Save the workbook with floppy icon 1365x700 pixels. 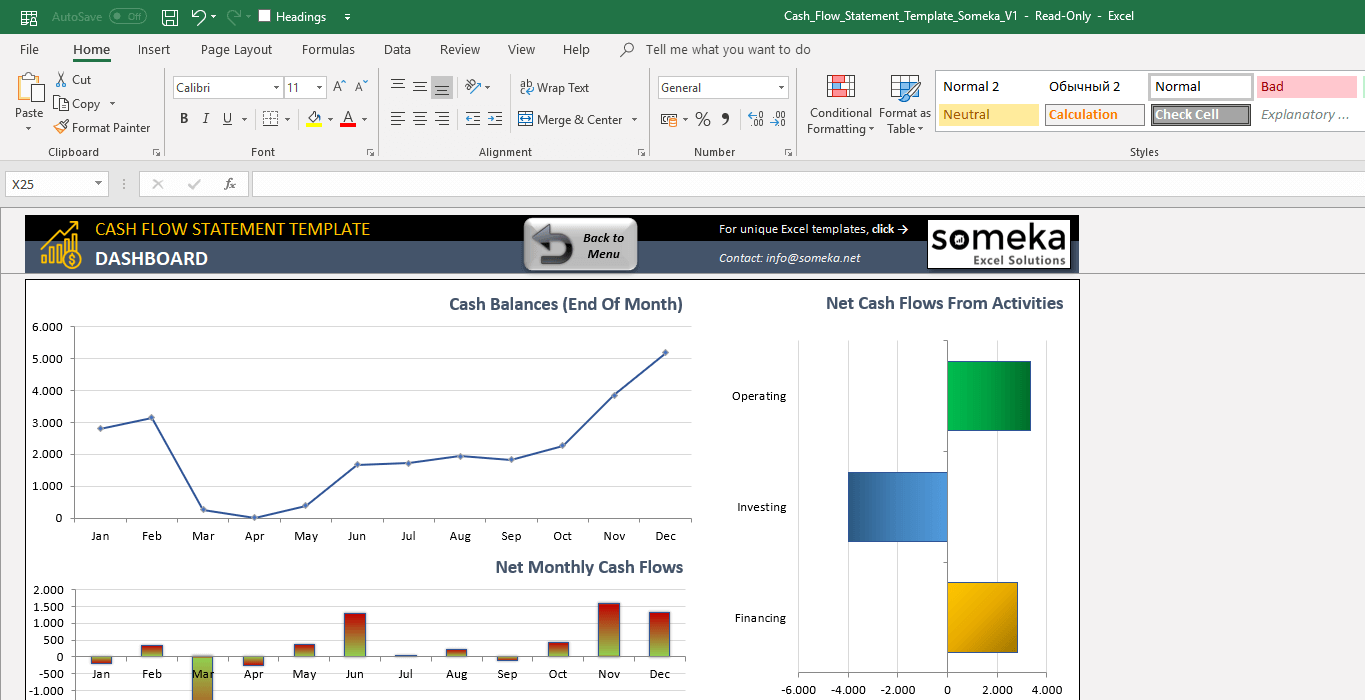pos(170,17)
